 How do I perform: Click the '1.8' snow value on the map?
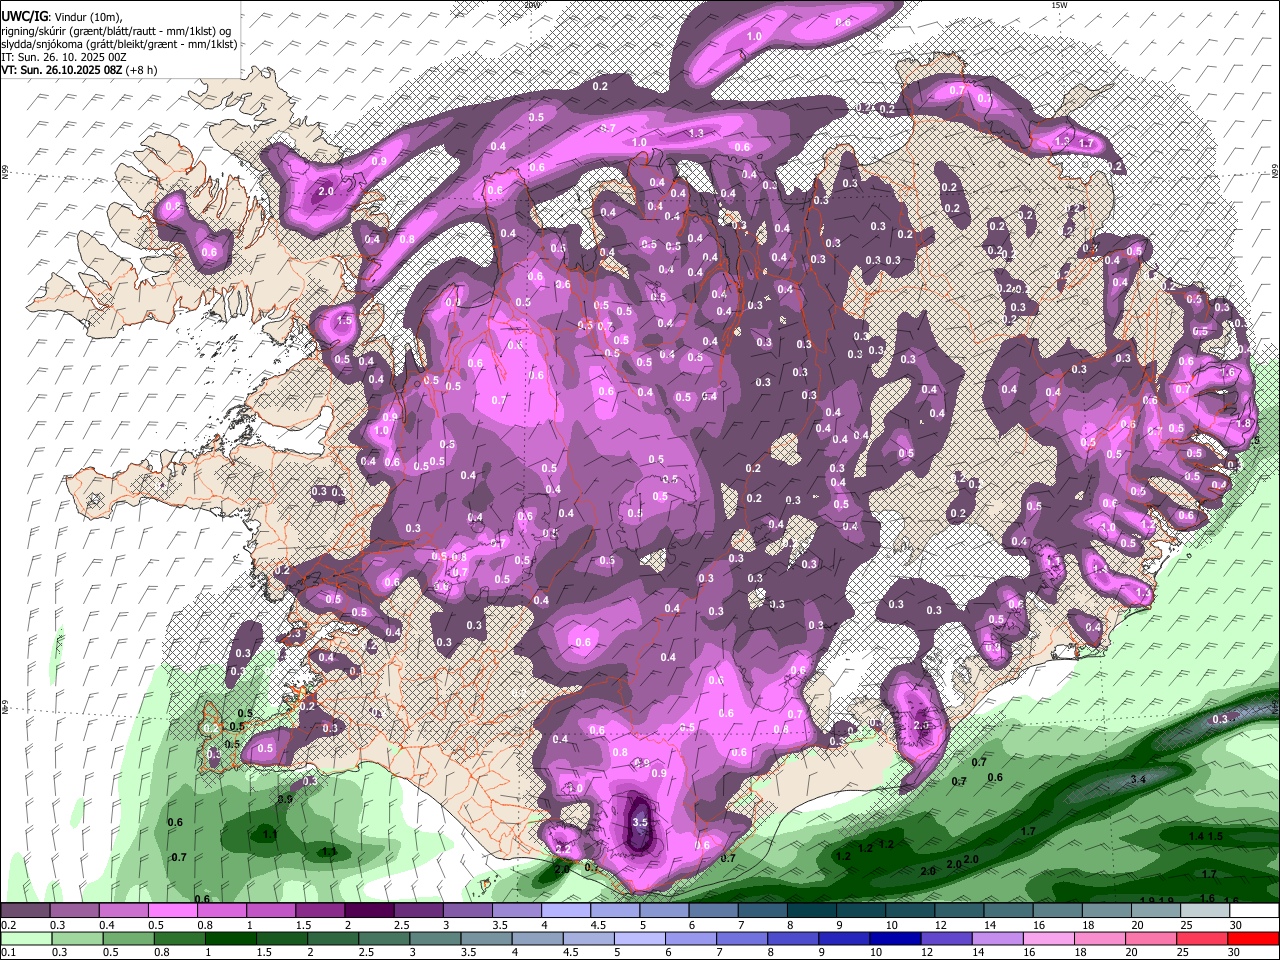[1244, 423]
